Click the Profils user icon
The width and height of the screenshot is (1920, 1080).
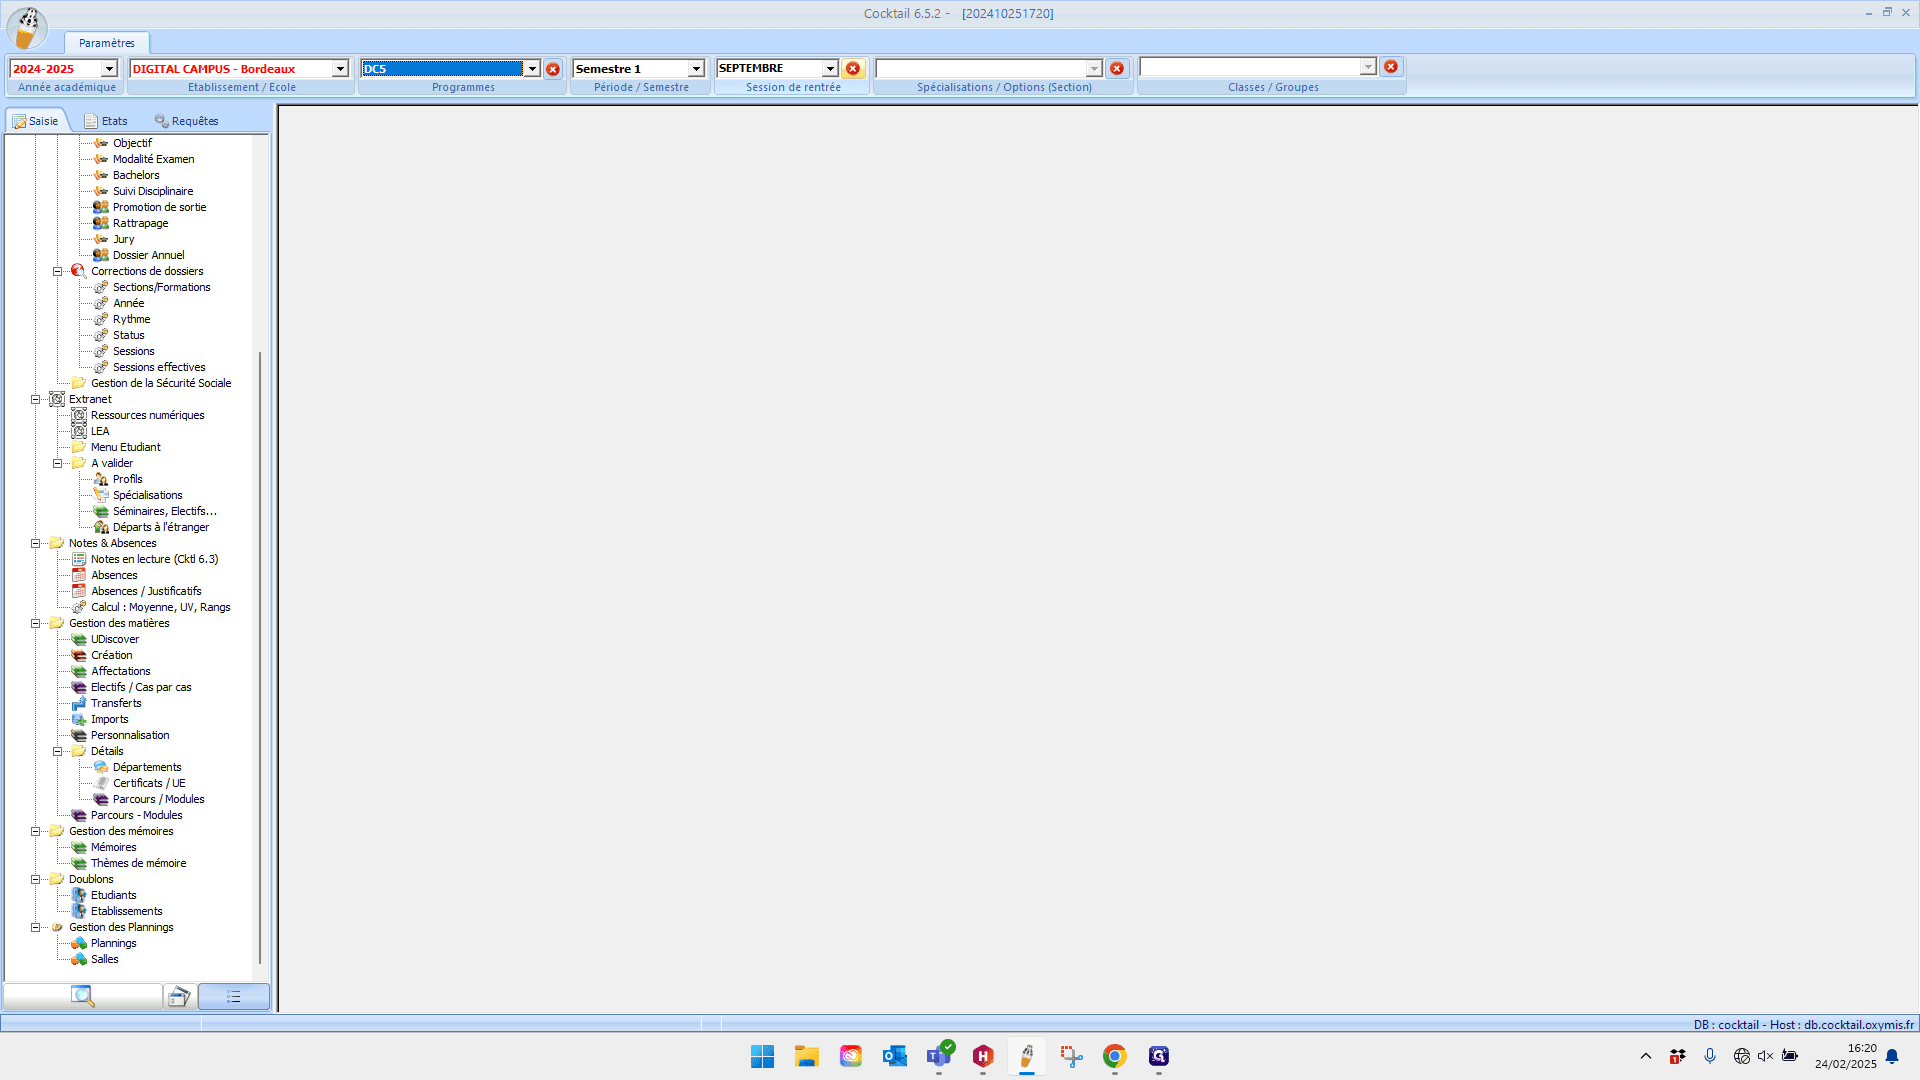pos(101,479)
